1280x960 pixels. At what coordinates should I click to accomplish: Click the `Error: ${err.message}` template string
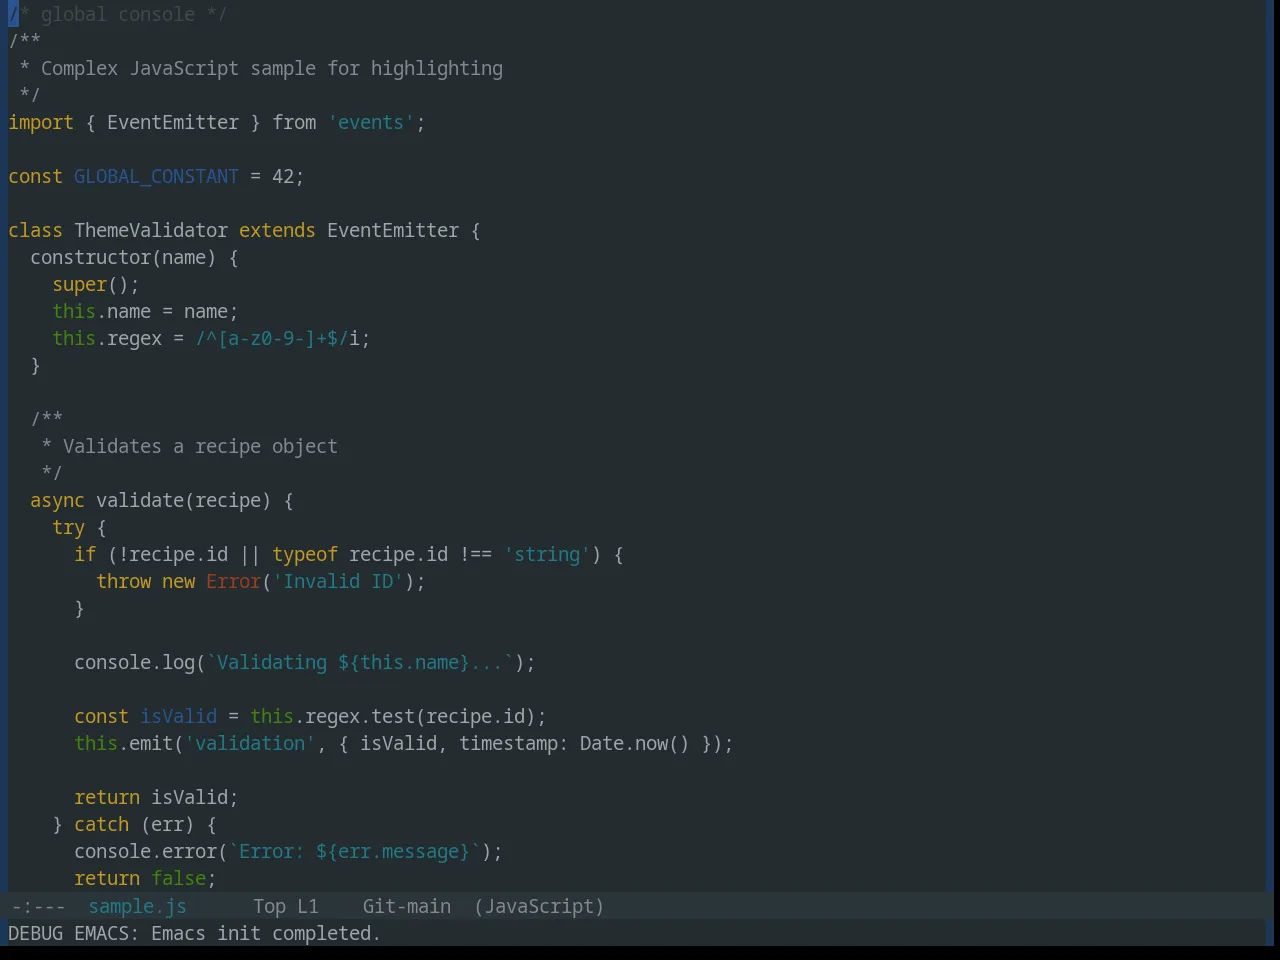pyautogui.click(x=354, y=851)
